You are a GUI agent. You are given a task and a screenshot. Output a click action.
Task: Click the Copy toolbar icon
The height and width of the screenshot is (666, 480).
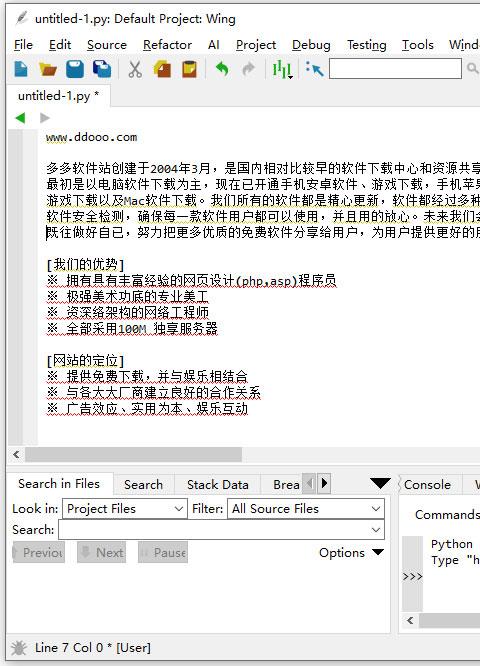coord(162,69)
